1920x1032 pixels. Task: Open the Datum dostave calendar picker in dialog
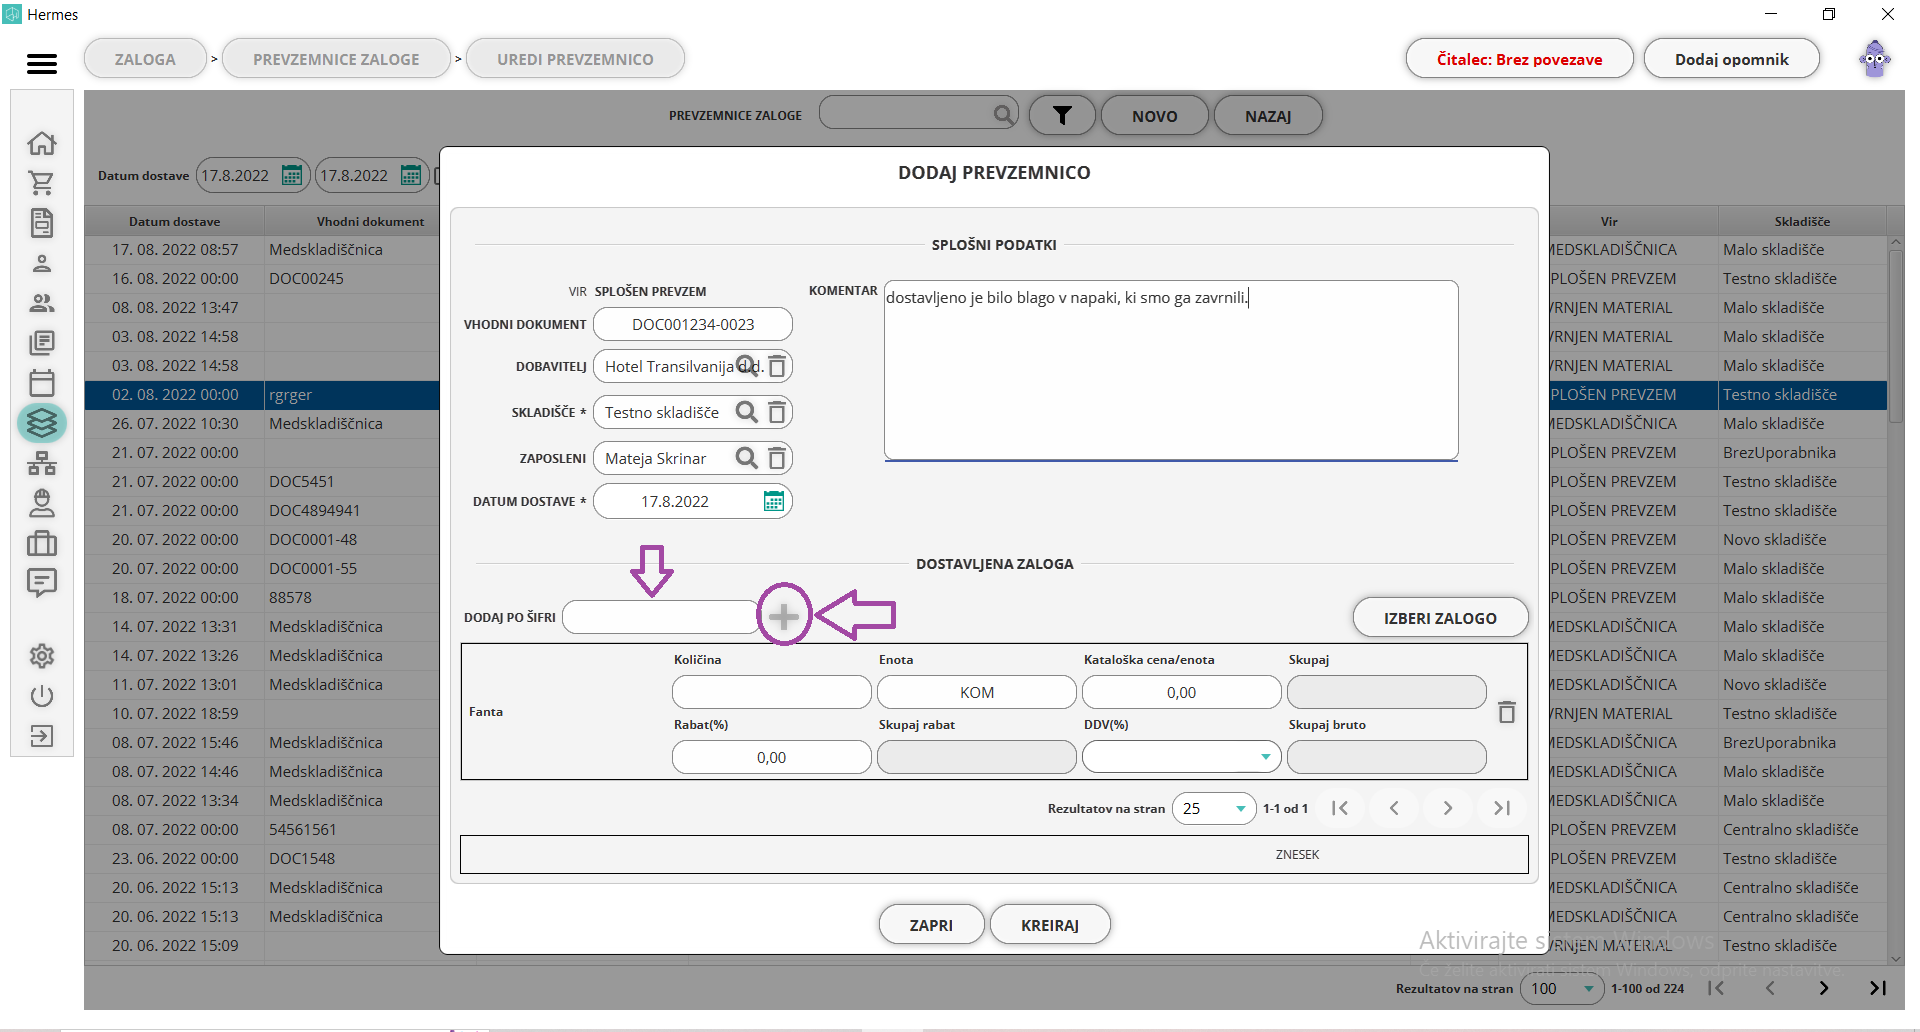[x=774, y=501]
